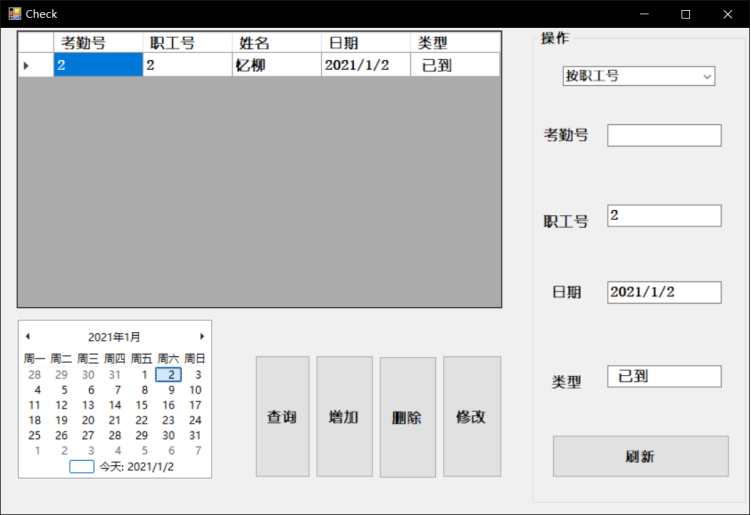Minimize the Check window
Screen dimensions: 751x515
click(x=644, y=14)
